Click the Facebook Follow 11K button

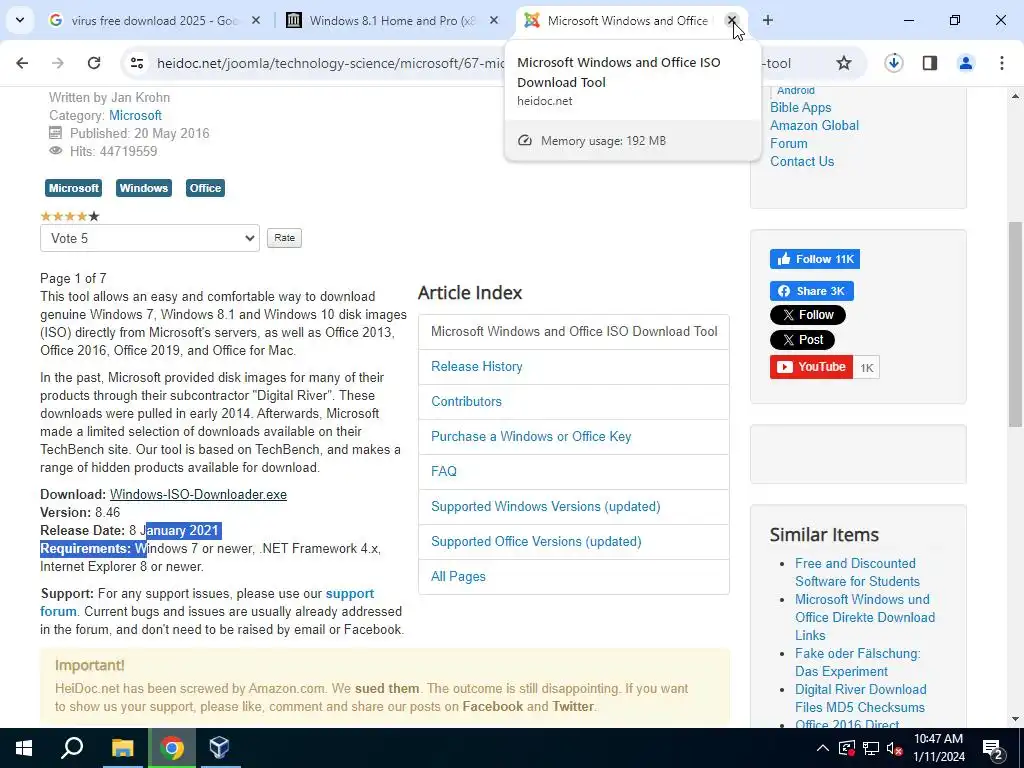(x=814, y=259)
